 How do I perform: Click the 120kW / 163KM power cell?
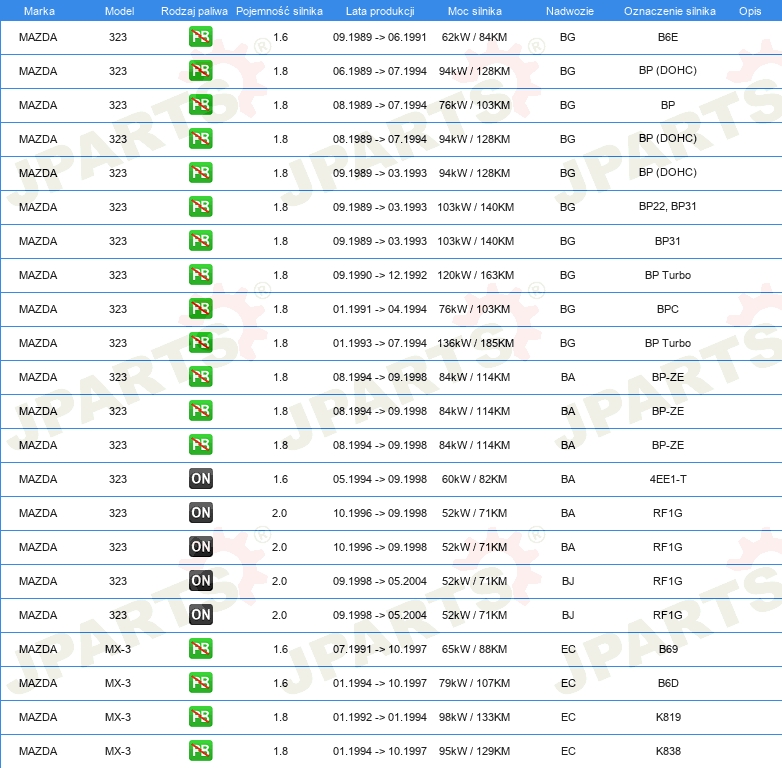475,275
